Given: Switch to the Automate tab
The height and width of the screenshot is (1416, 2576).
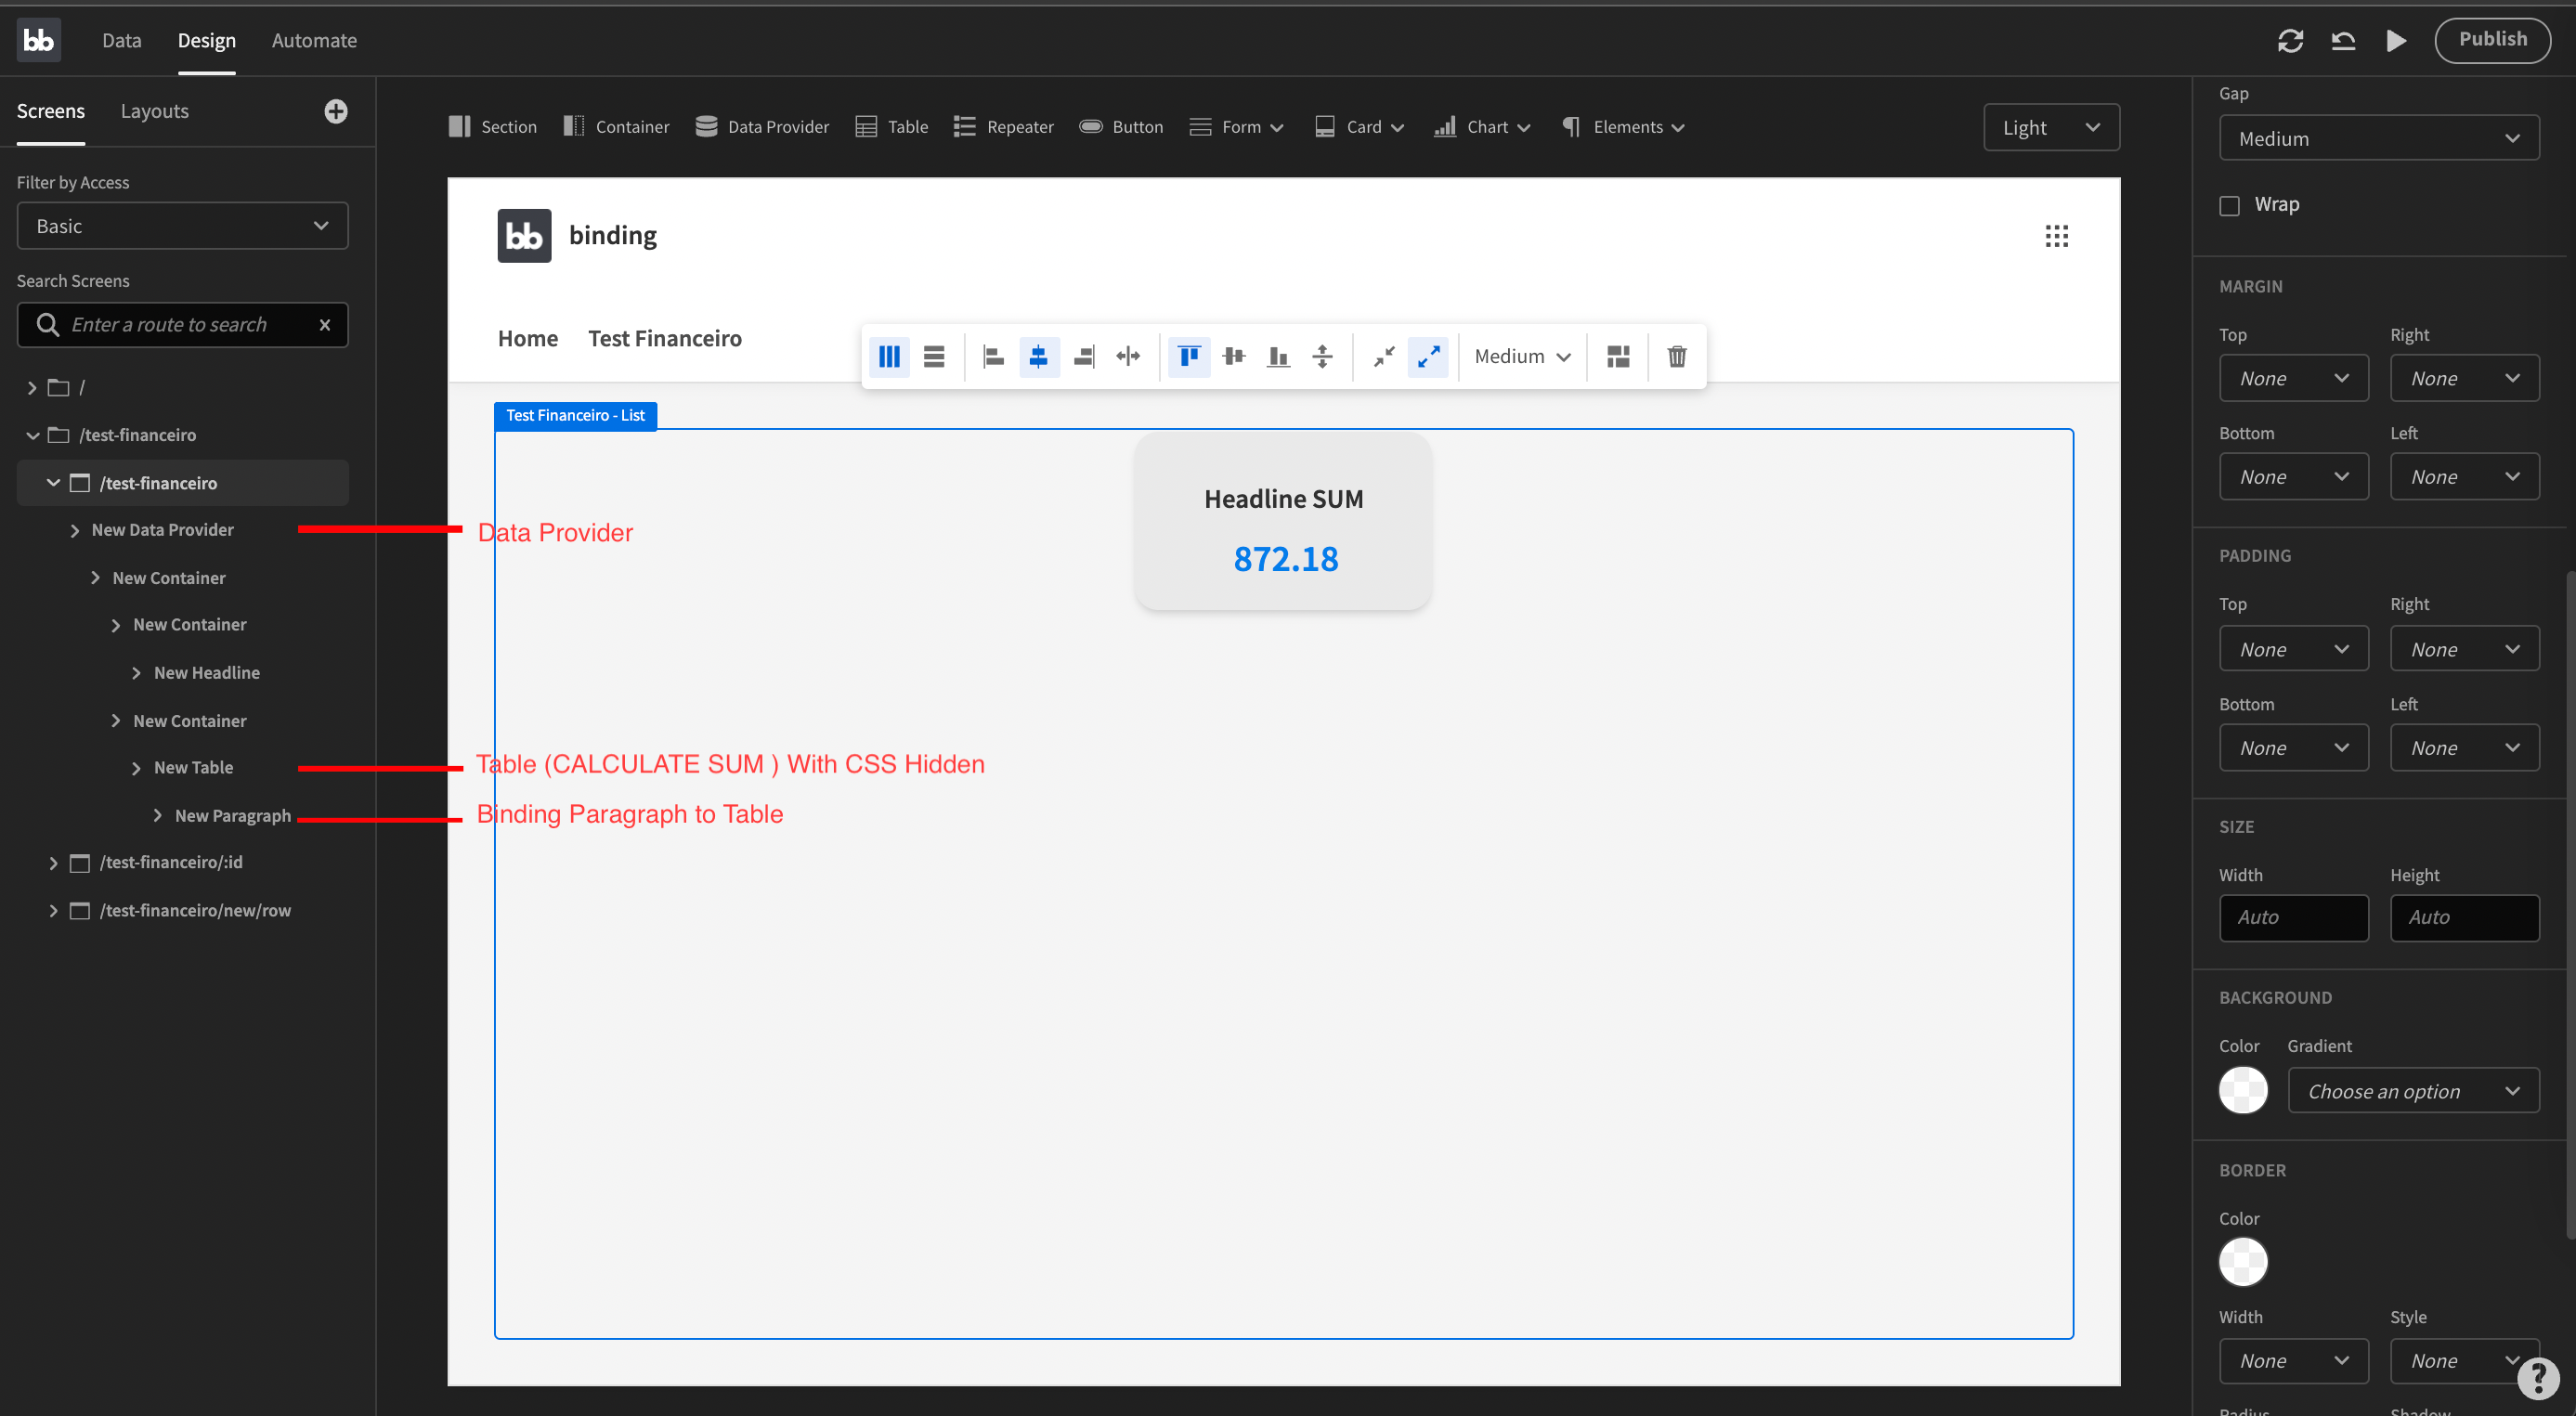Looking at the screenshot, I should (x=314, y=40).
